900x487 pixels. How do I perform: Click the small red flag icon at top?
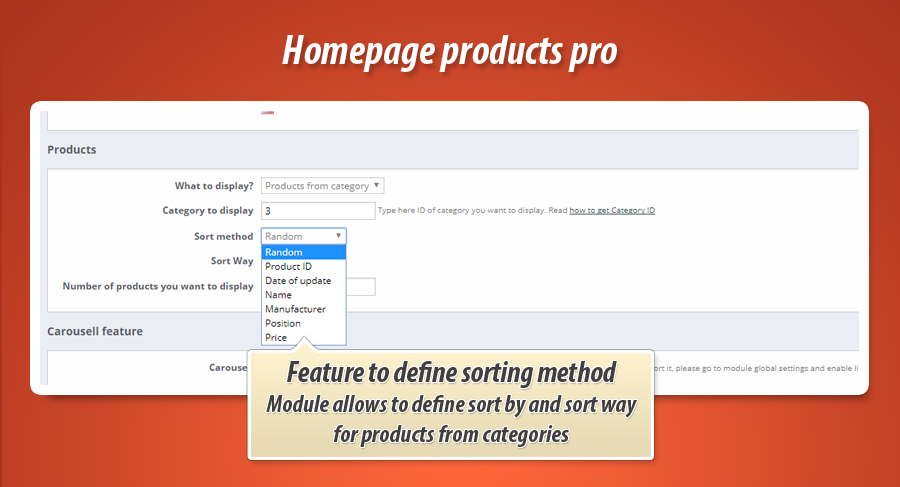click(x=267, y=112)
